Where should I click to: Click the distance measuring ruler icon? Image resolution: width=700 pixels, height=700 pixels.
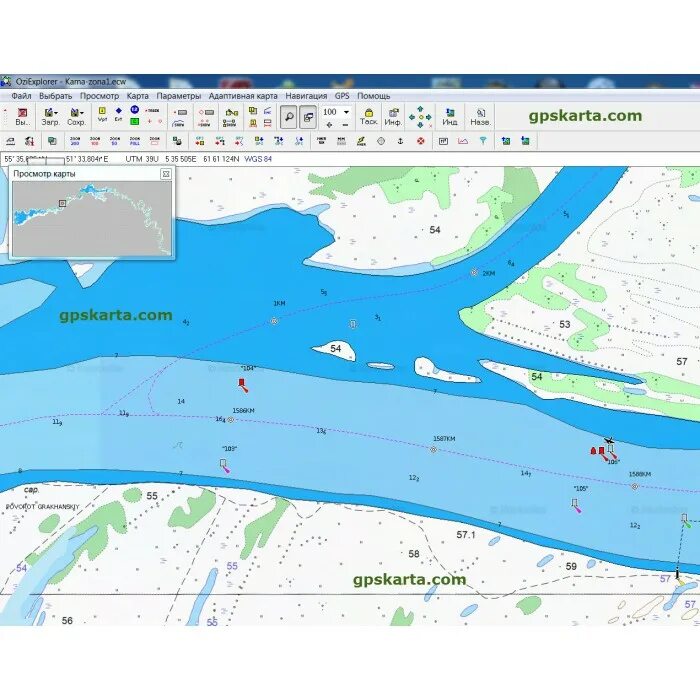(10, 141)
